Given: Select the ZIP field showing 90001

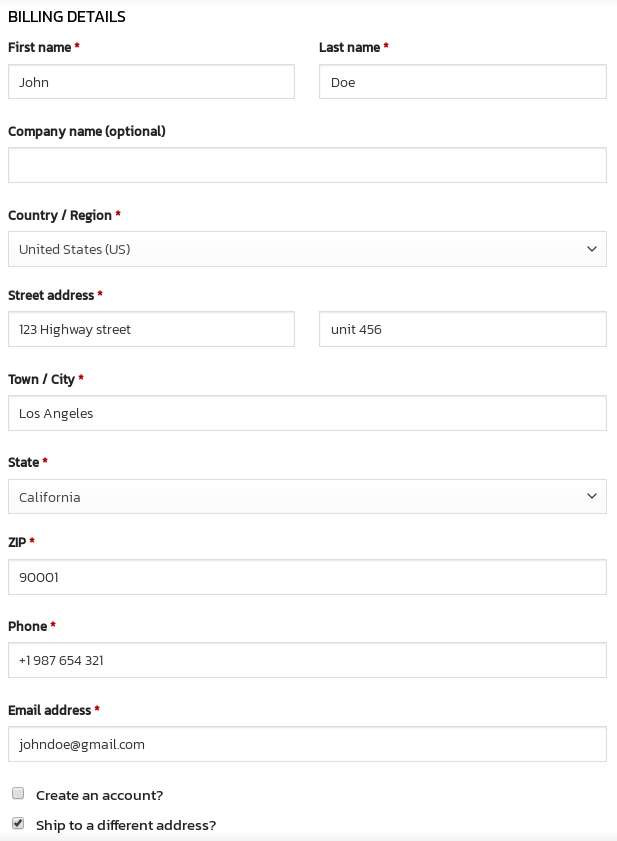Looking at the screenshot, I should [307, 577].
